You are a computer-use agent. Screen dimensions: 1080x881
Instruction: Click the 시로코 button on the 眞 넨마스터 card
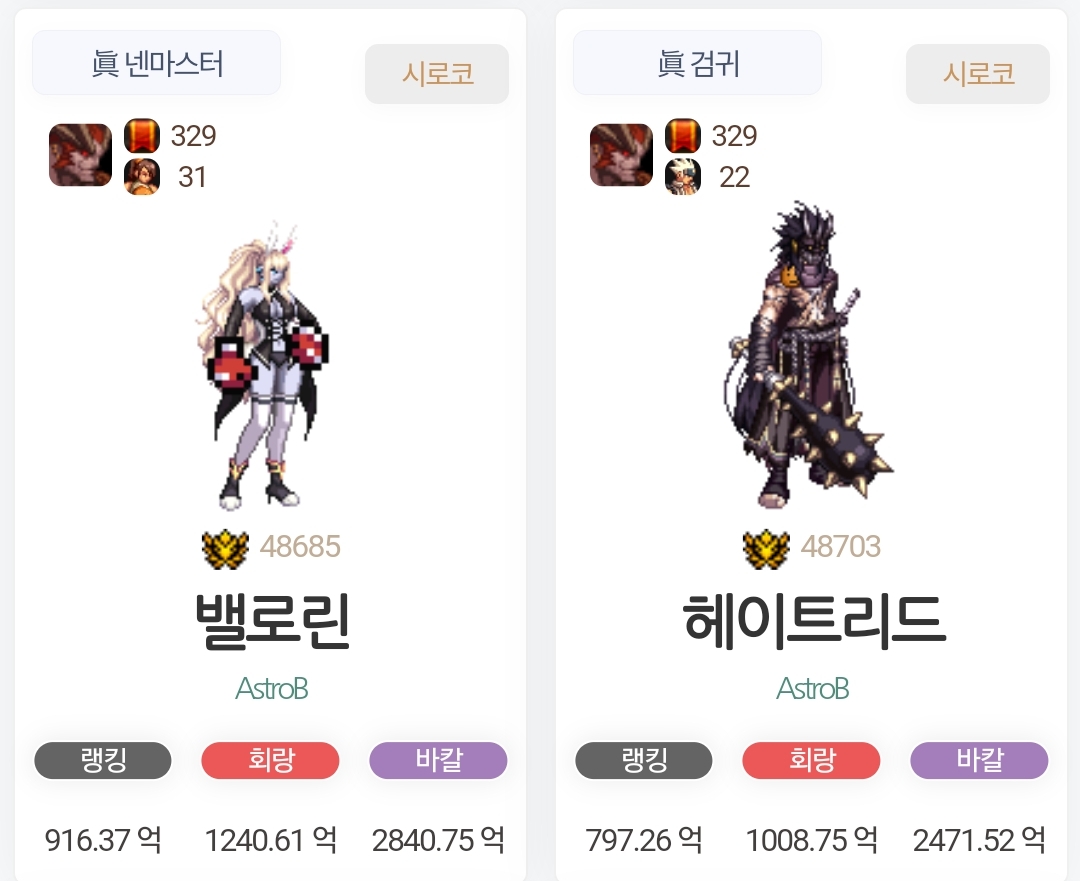(x=437, y=74)
